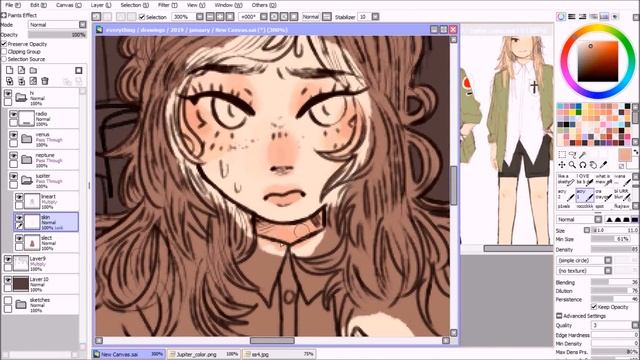Click the clear layer icon

(33, 81)
